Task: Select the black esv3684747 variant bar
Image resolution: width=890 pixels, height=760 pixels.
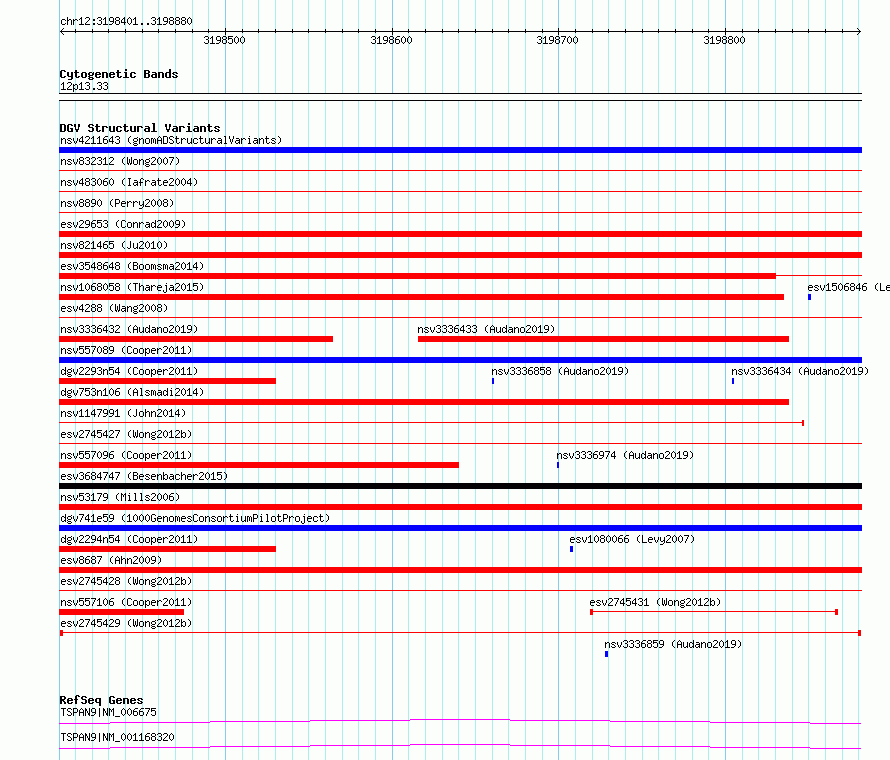Action: click(x=460, y=486)
